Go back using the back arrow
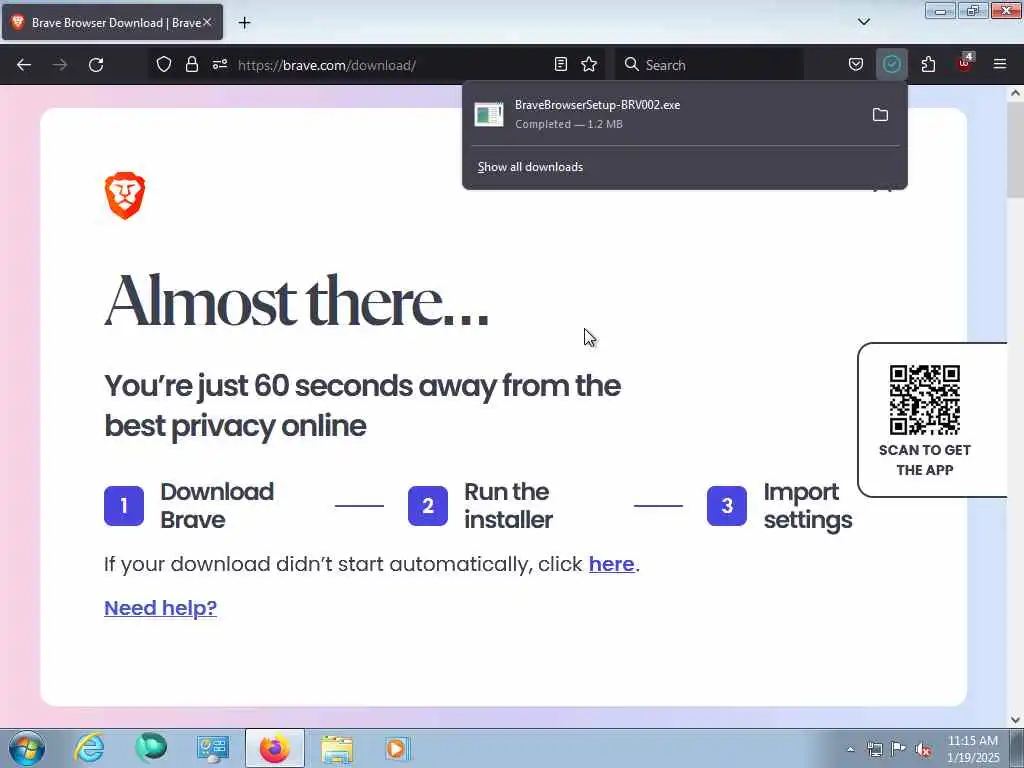The width and height of the screenshot is (1024, 768). point(24,65)
